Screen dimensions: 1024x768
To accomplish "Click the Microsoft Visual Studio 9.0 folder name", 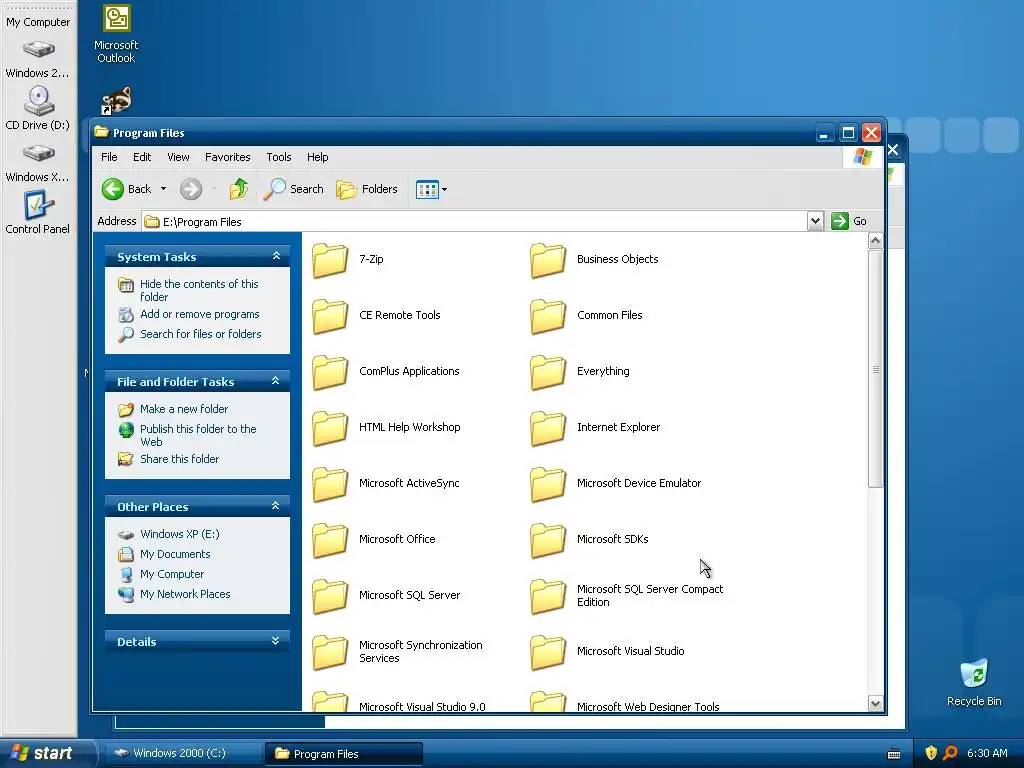I will [x=422, y=707].
